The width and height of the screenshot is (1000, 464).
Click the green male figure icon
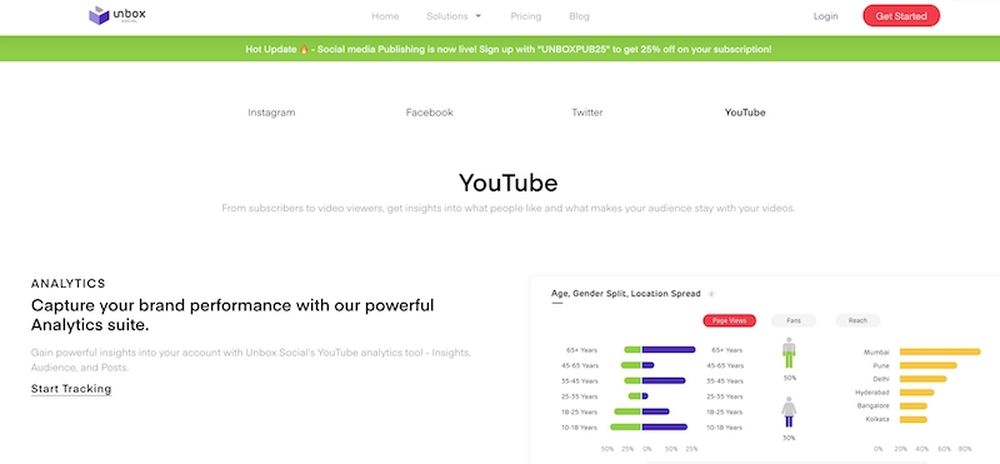(x=789, y=353)
